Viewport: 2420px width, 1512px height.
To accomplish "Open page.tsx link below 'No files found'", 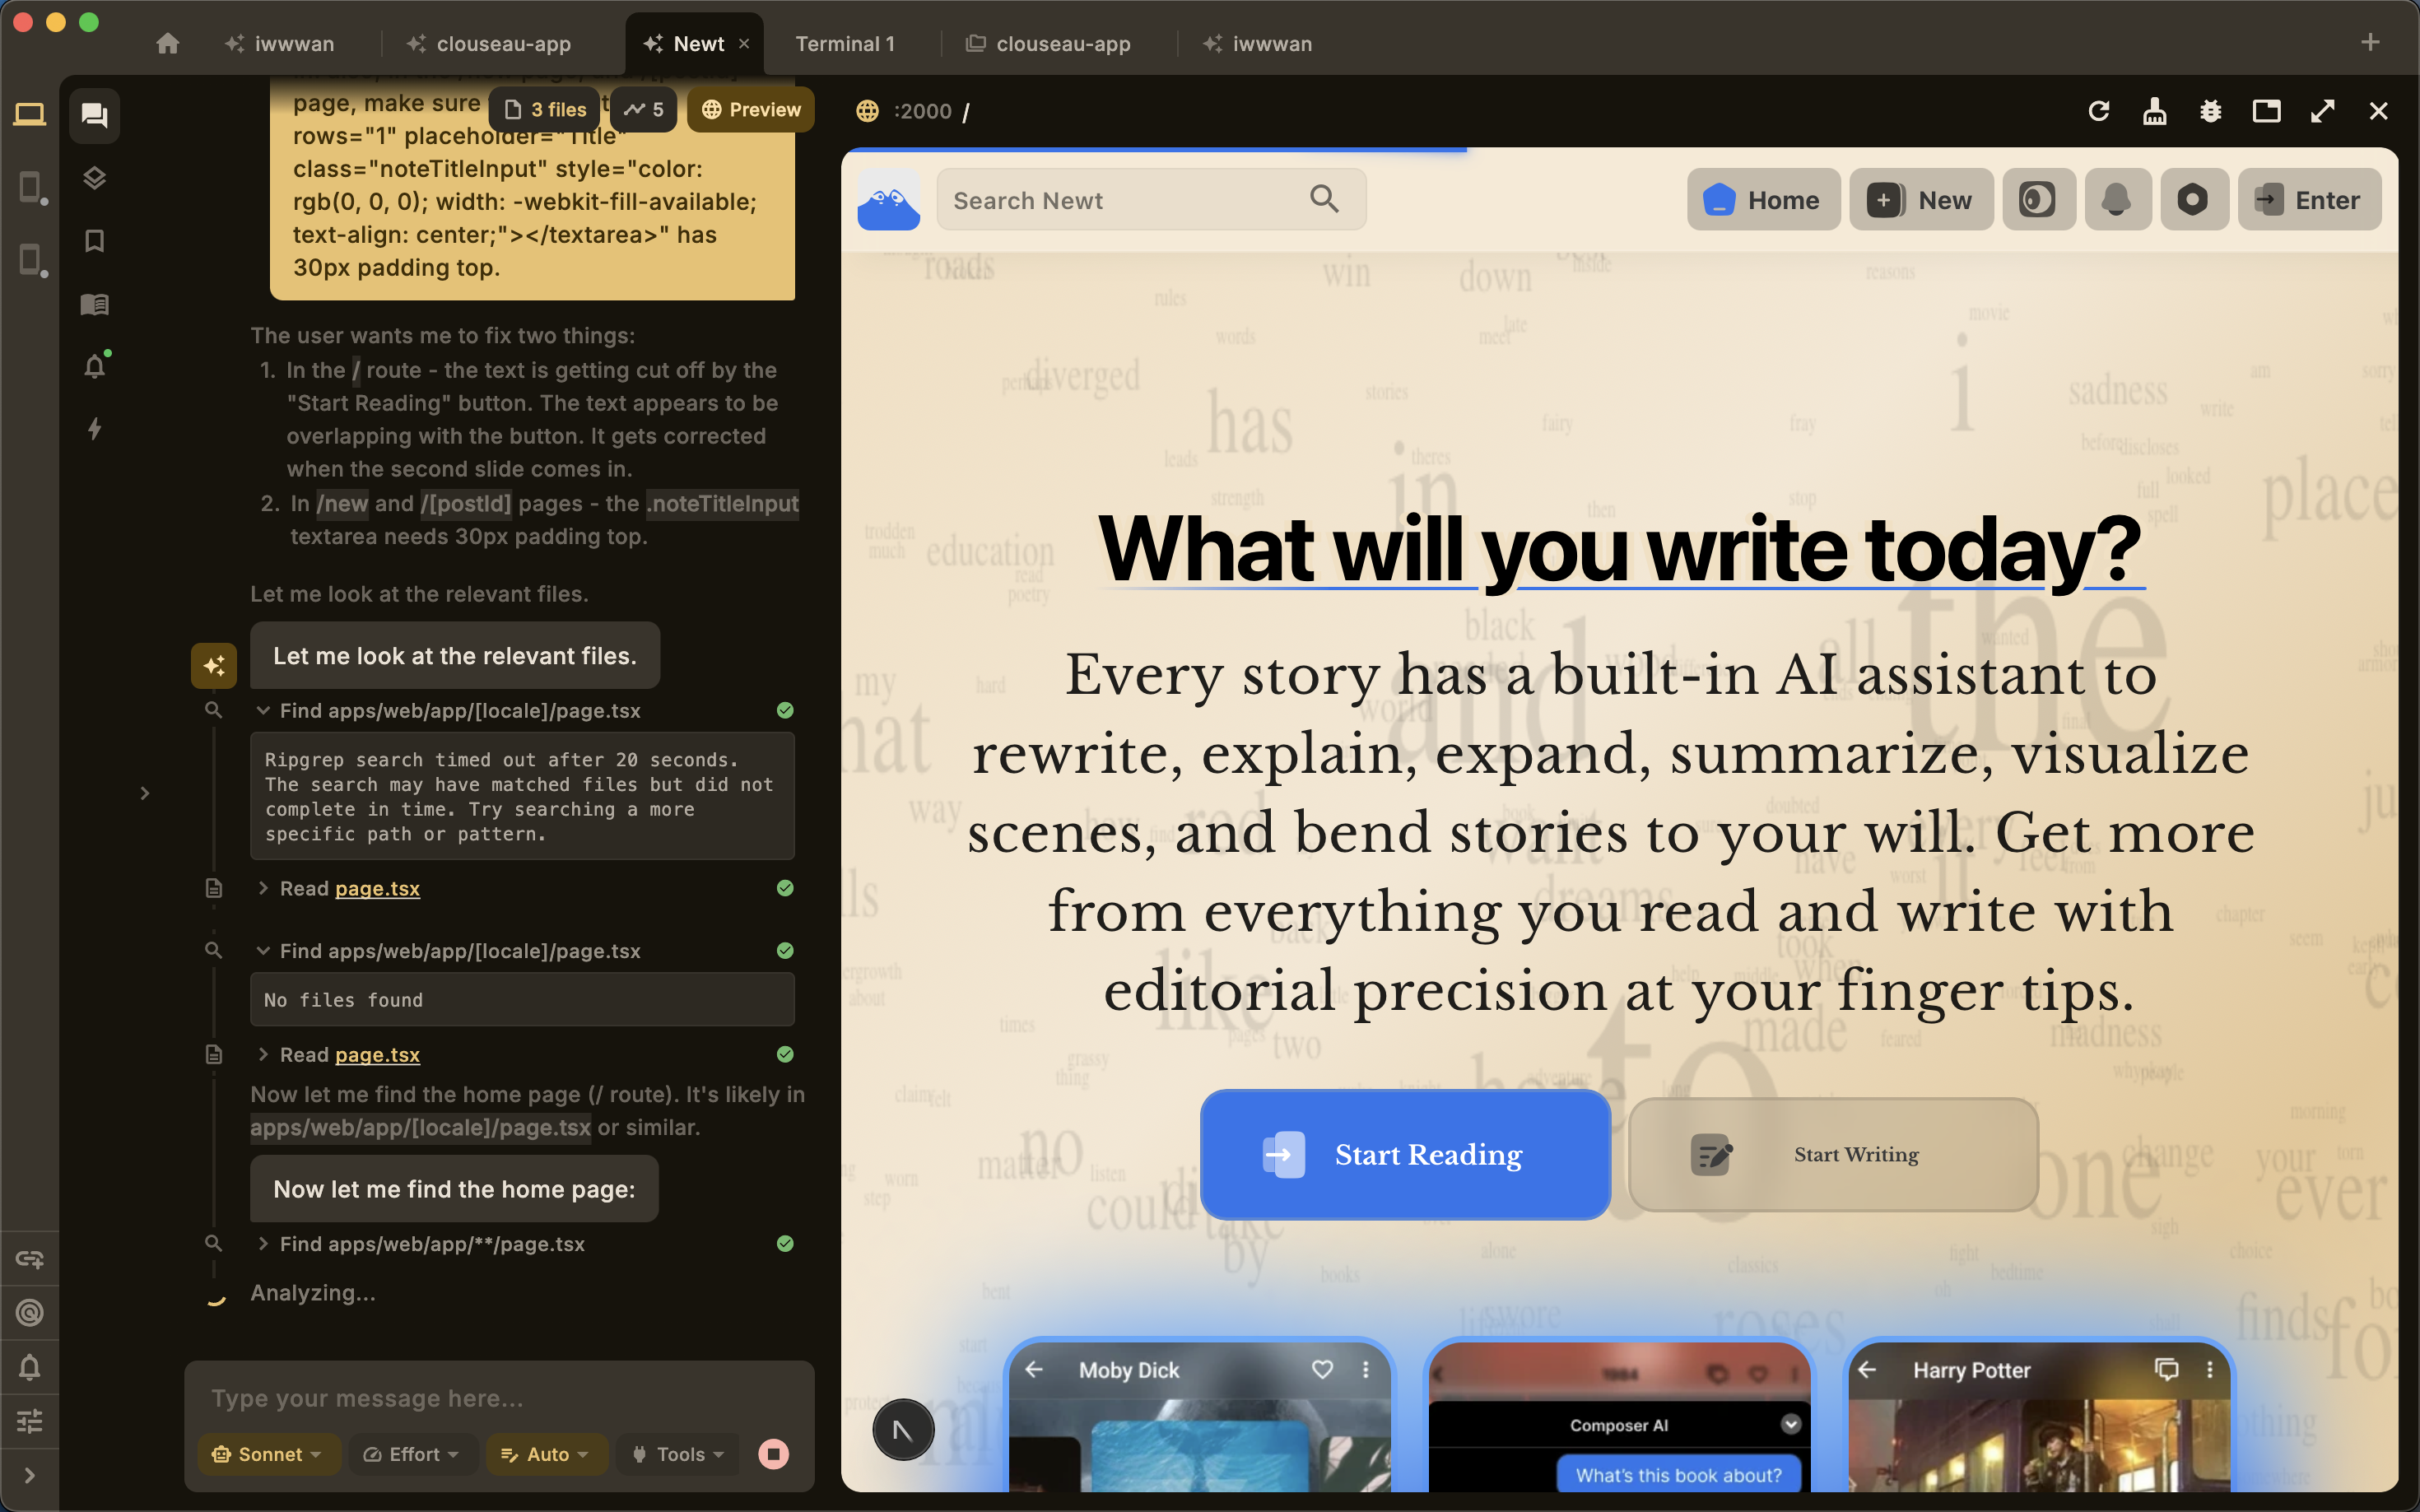I will coord(377,1055).
